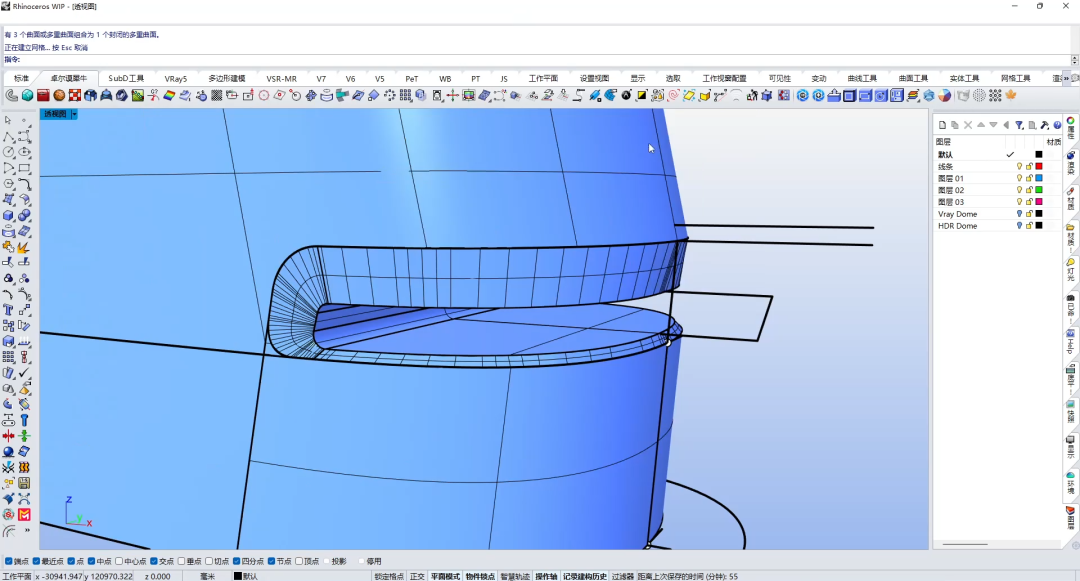
Task: Open layer tools hammer icon
Action: [1045, 125]
